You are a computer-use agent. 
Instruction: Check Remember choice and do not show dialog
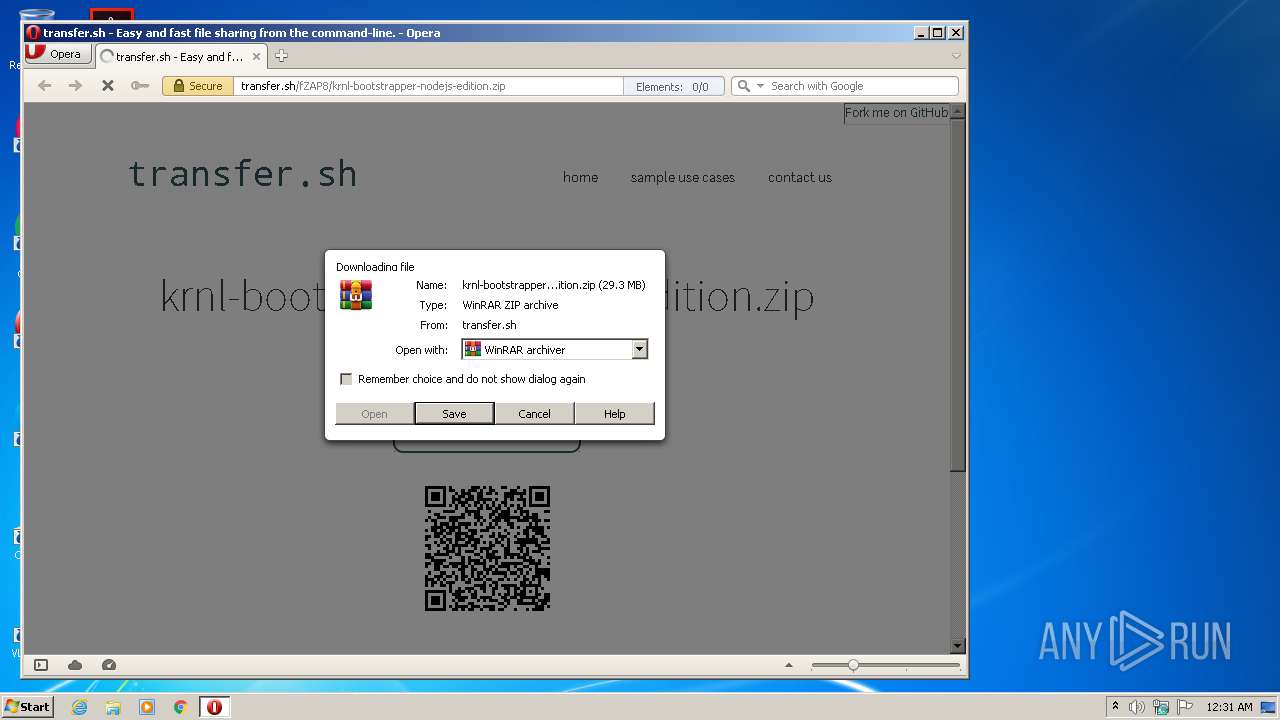346,379
